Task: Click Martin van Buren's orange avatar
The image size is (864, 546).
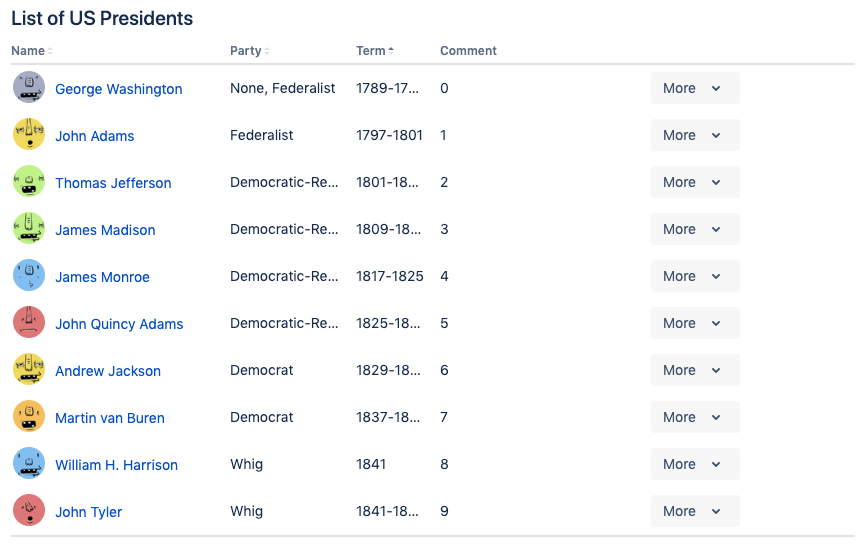Action: click(x=29, y=417)
